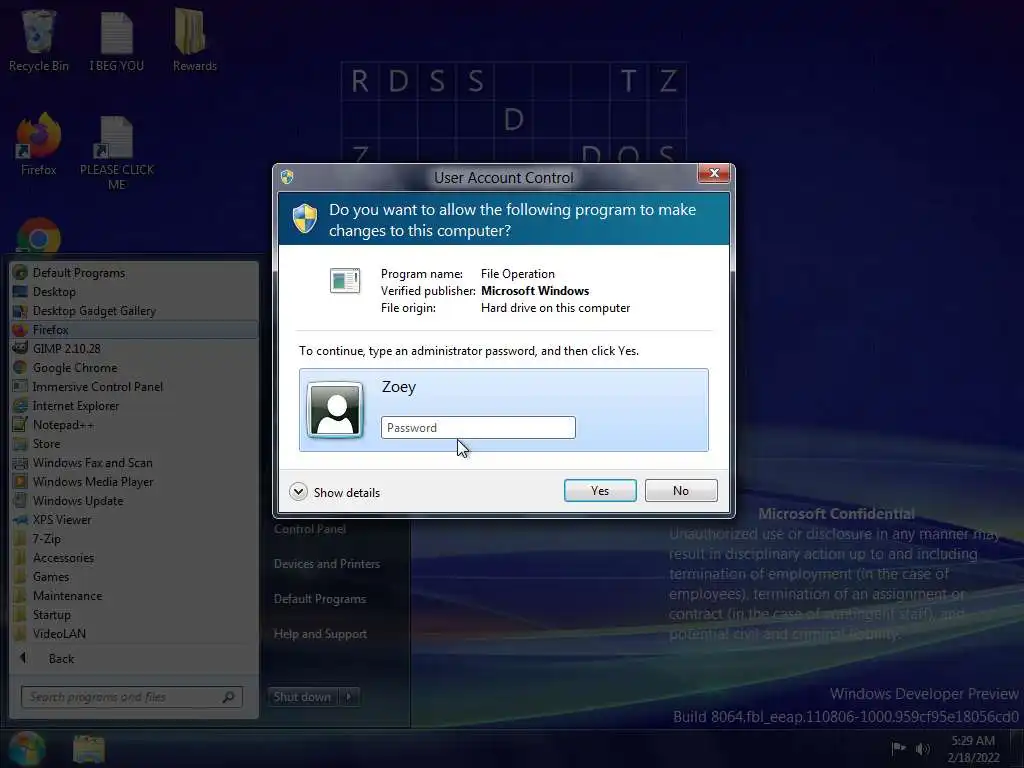Click the search magnifier icon
The height and width of the screenshot is (768, 1024).
point(229,697)
